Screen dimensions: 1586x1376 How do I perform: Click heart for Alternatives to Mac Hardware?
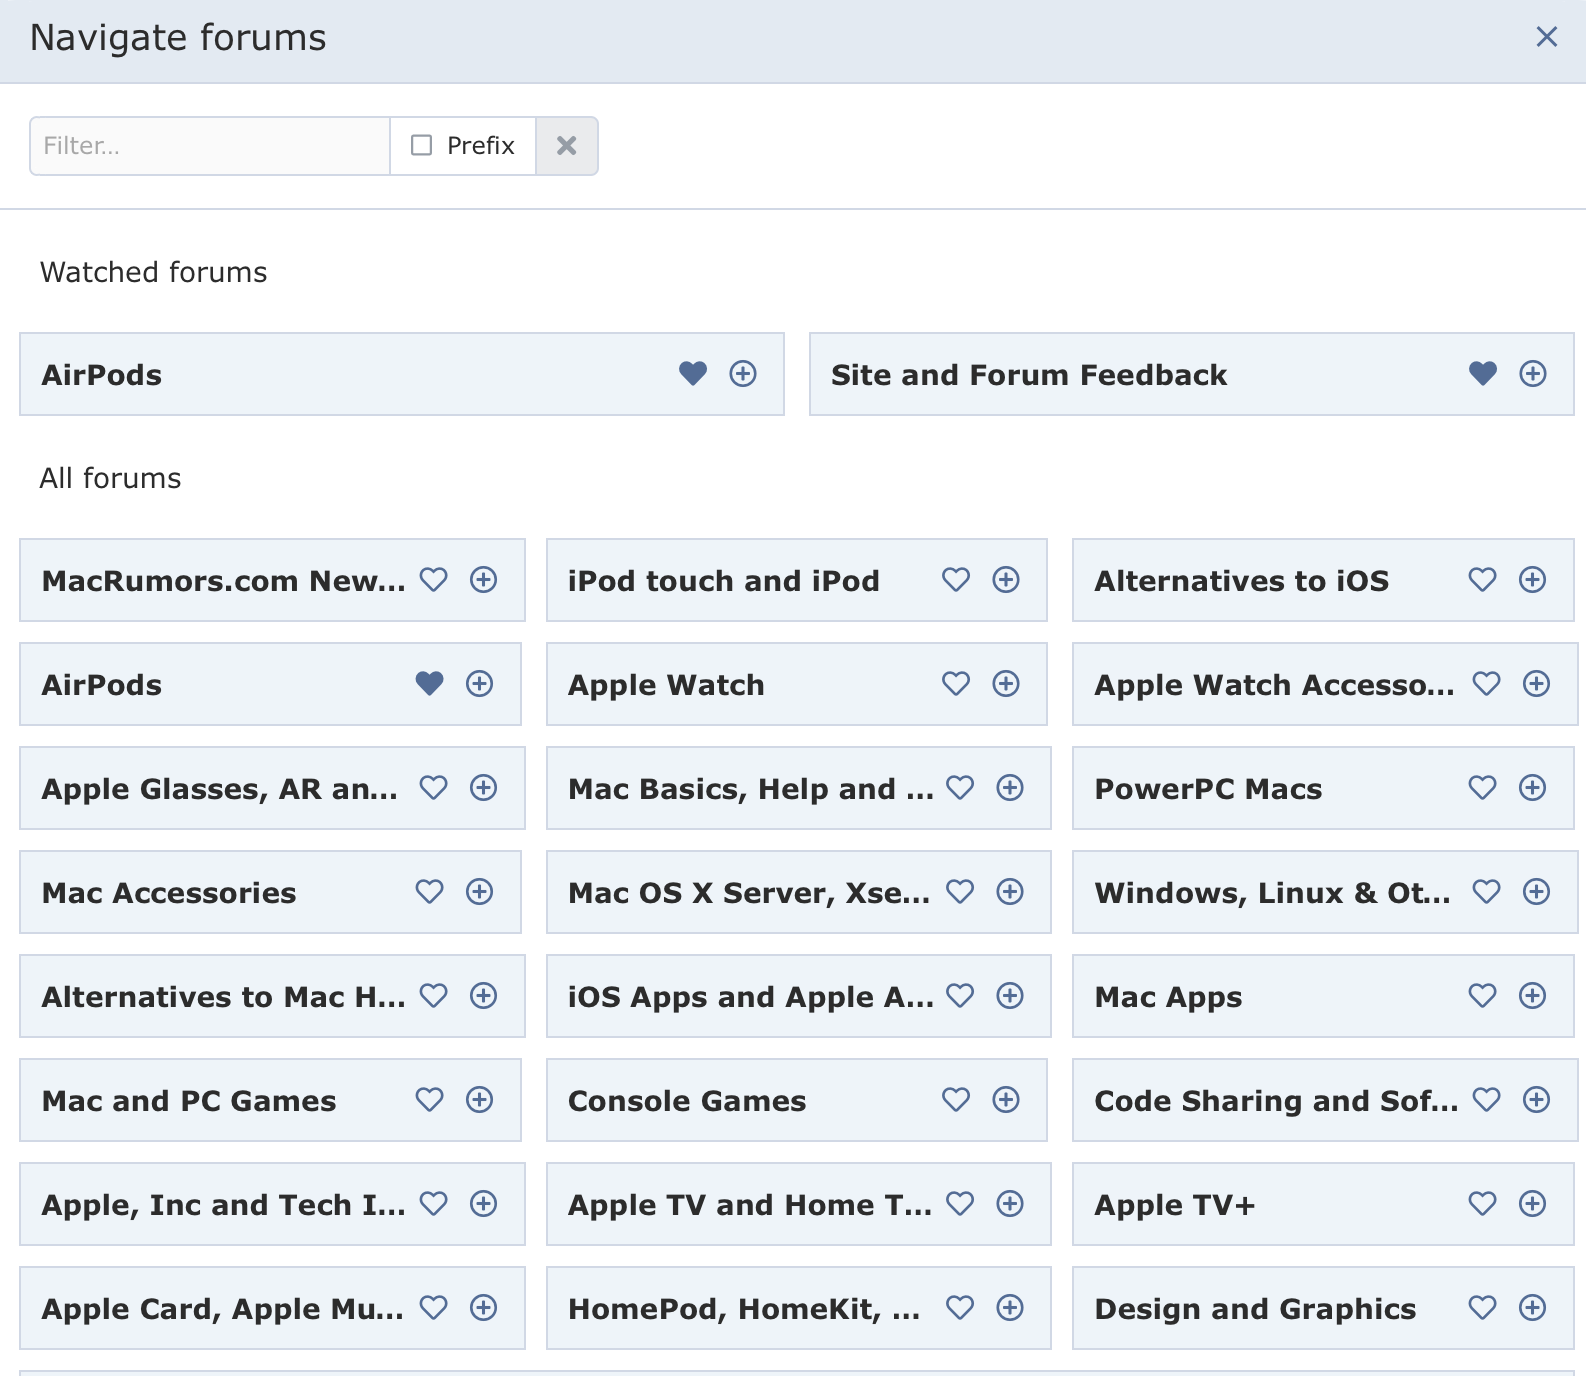tap(434, 996)
